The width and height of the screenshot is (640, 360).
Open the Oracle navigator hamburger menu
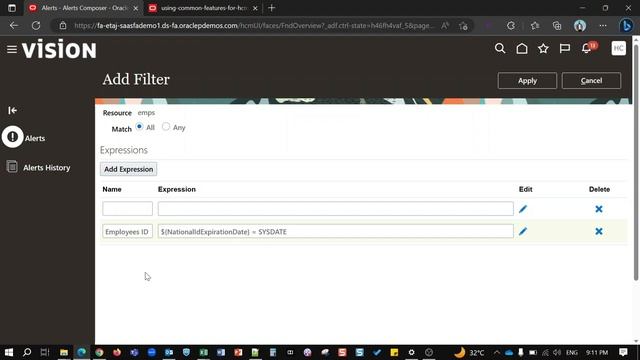coord(12,49)
